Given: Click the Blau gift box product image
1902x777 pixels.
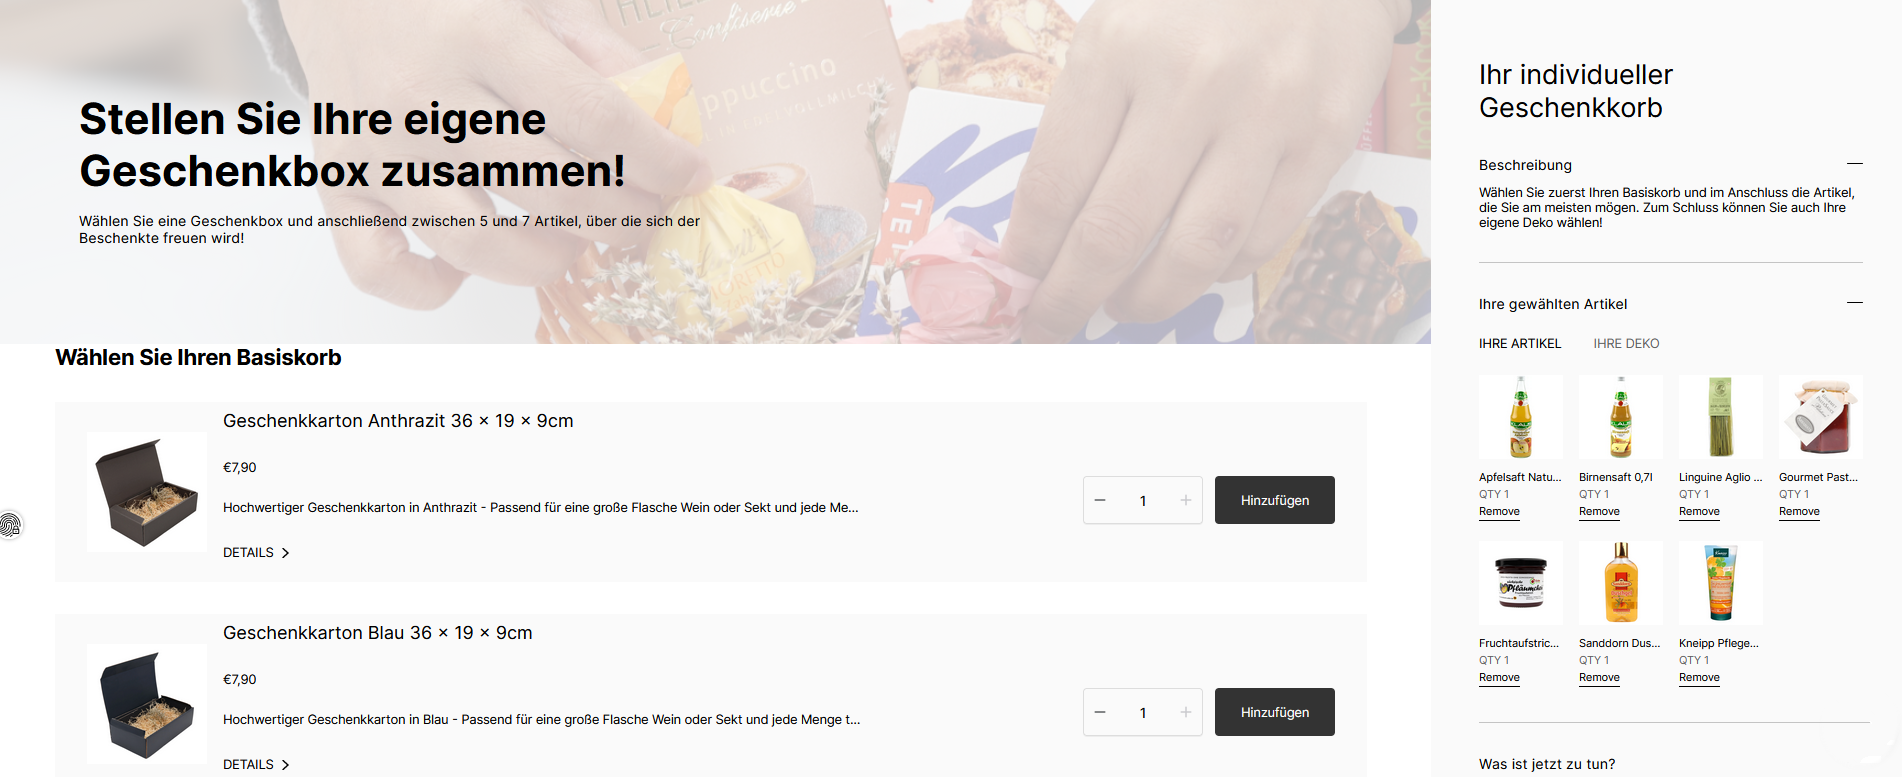Looking at the screenshot, I should point(147,704).
